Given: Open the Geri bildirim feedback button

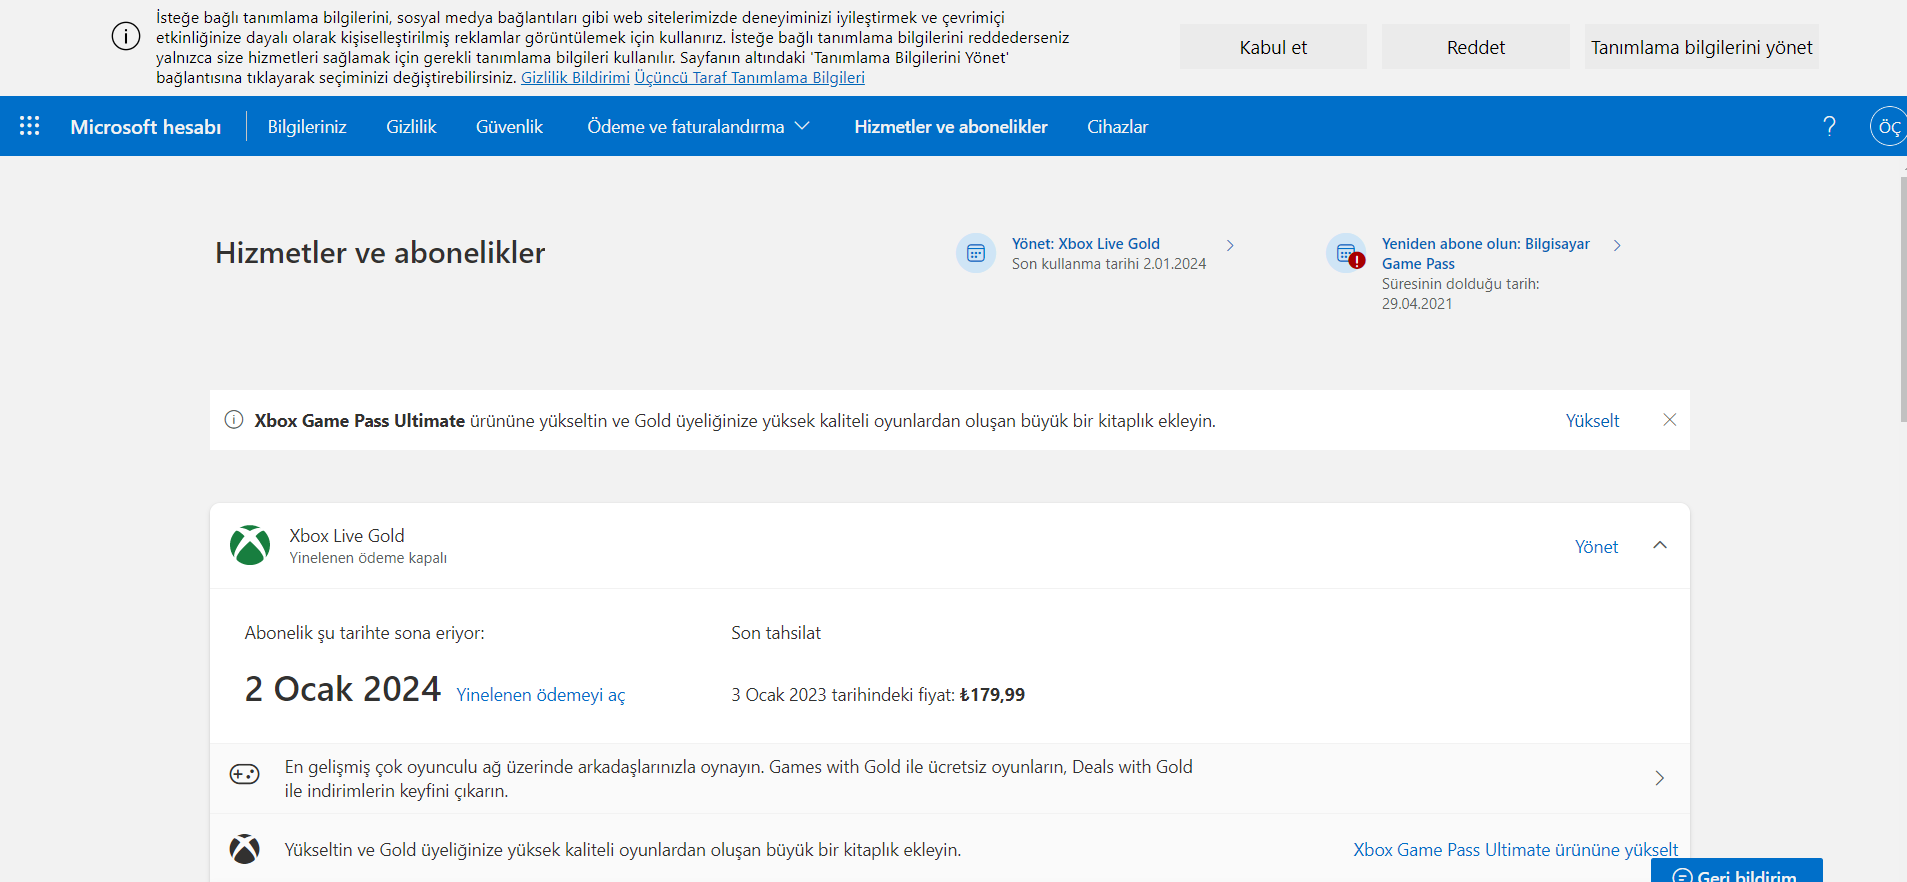Looking at the screenshot, I should tap(1737, 871).
